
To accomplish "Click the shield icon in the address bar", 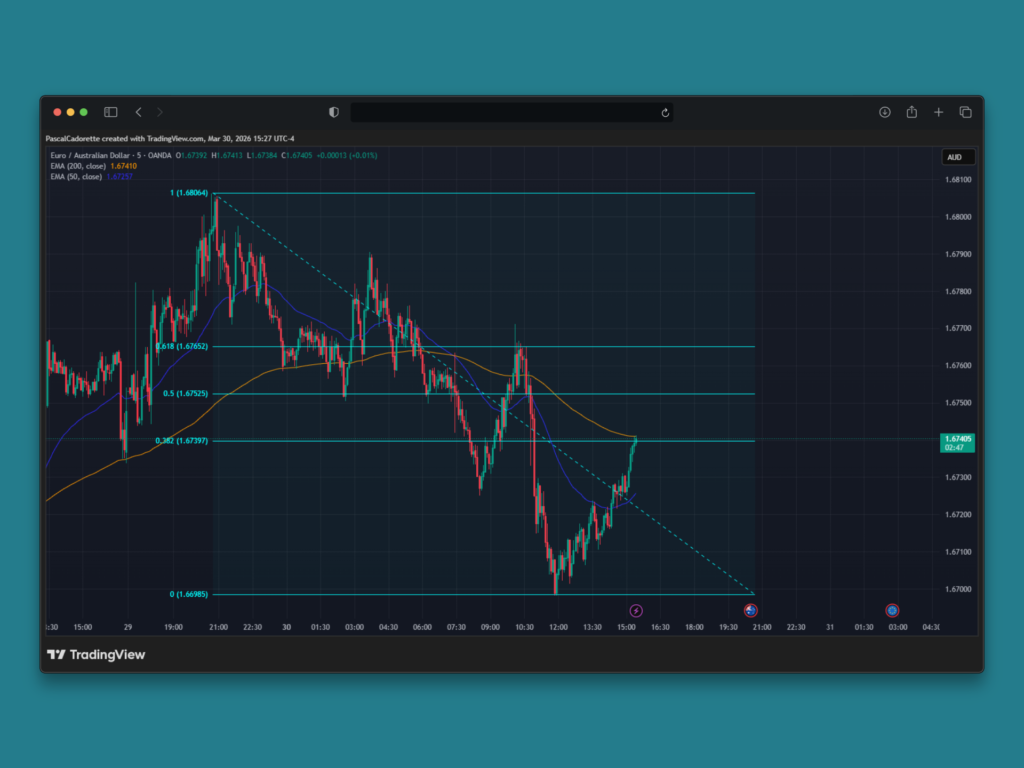I will (333, 112).
